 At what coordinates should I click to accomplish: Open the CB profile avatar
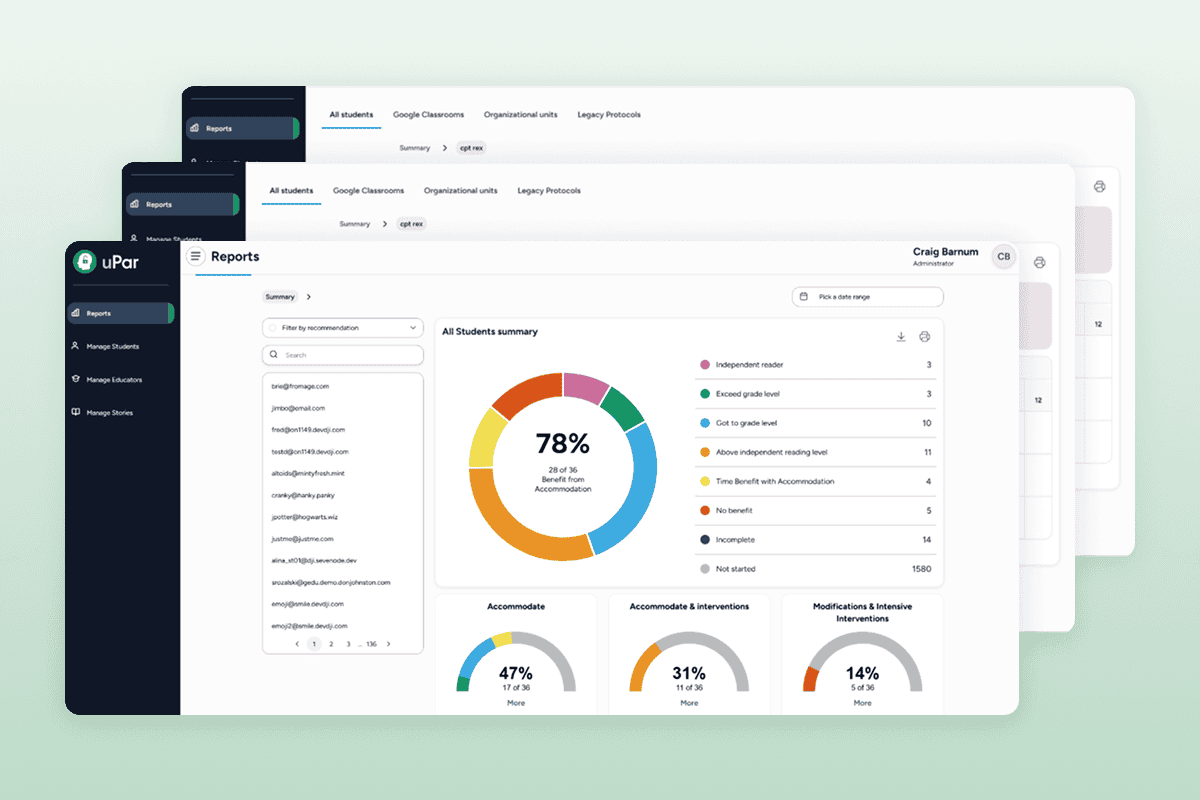1003,257
